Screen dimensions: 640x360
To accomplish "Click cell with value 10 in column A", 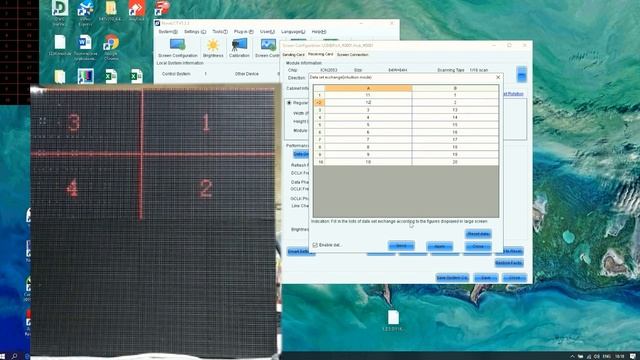I will 368,162.
